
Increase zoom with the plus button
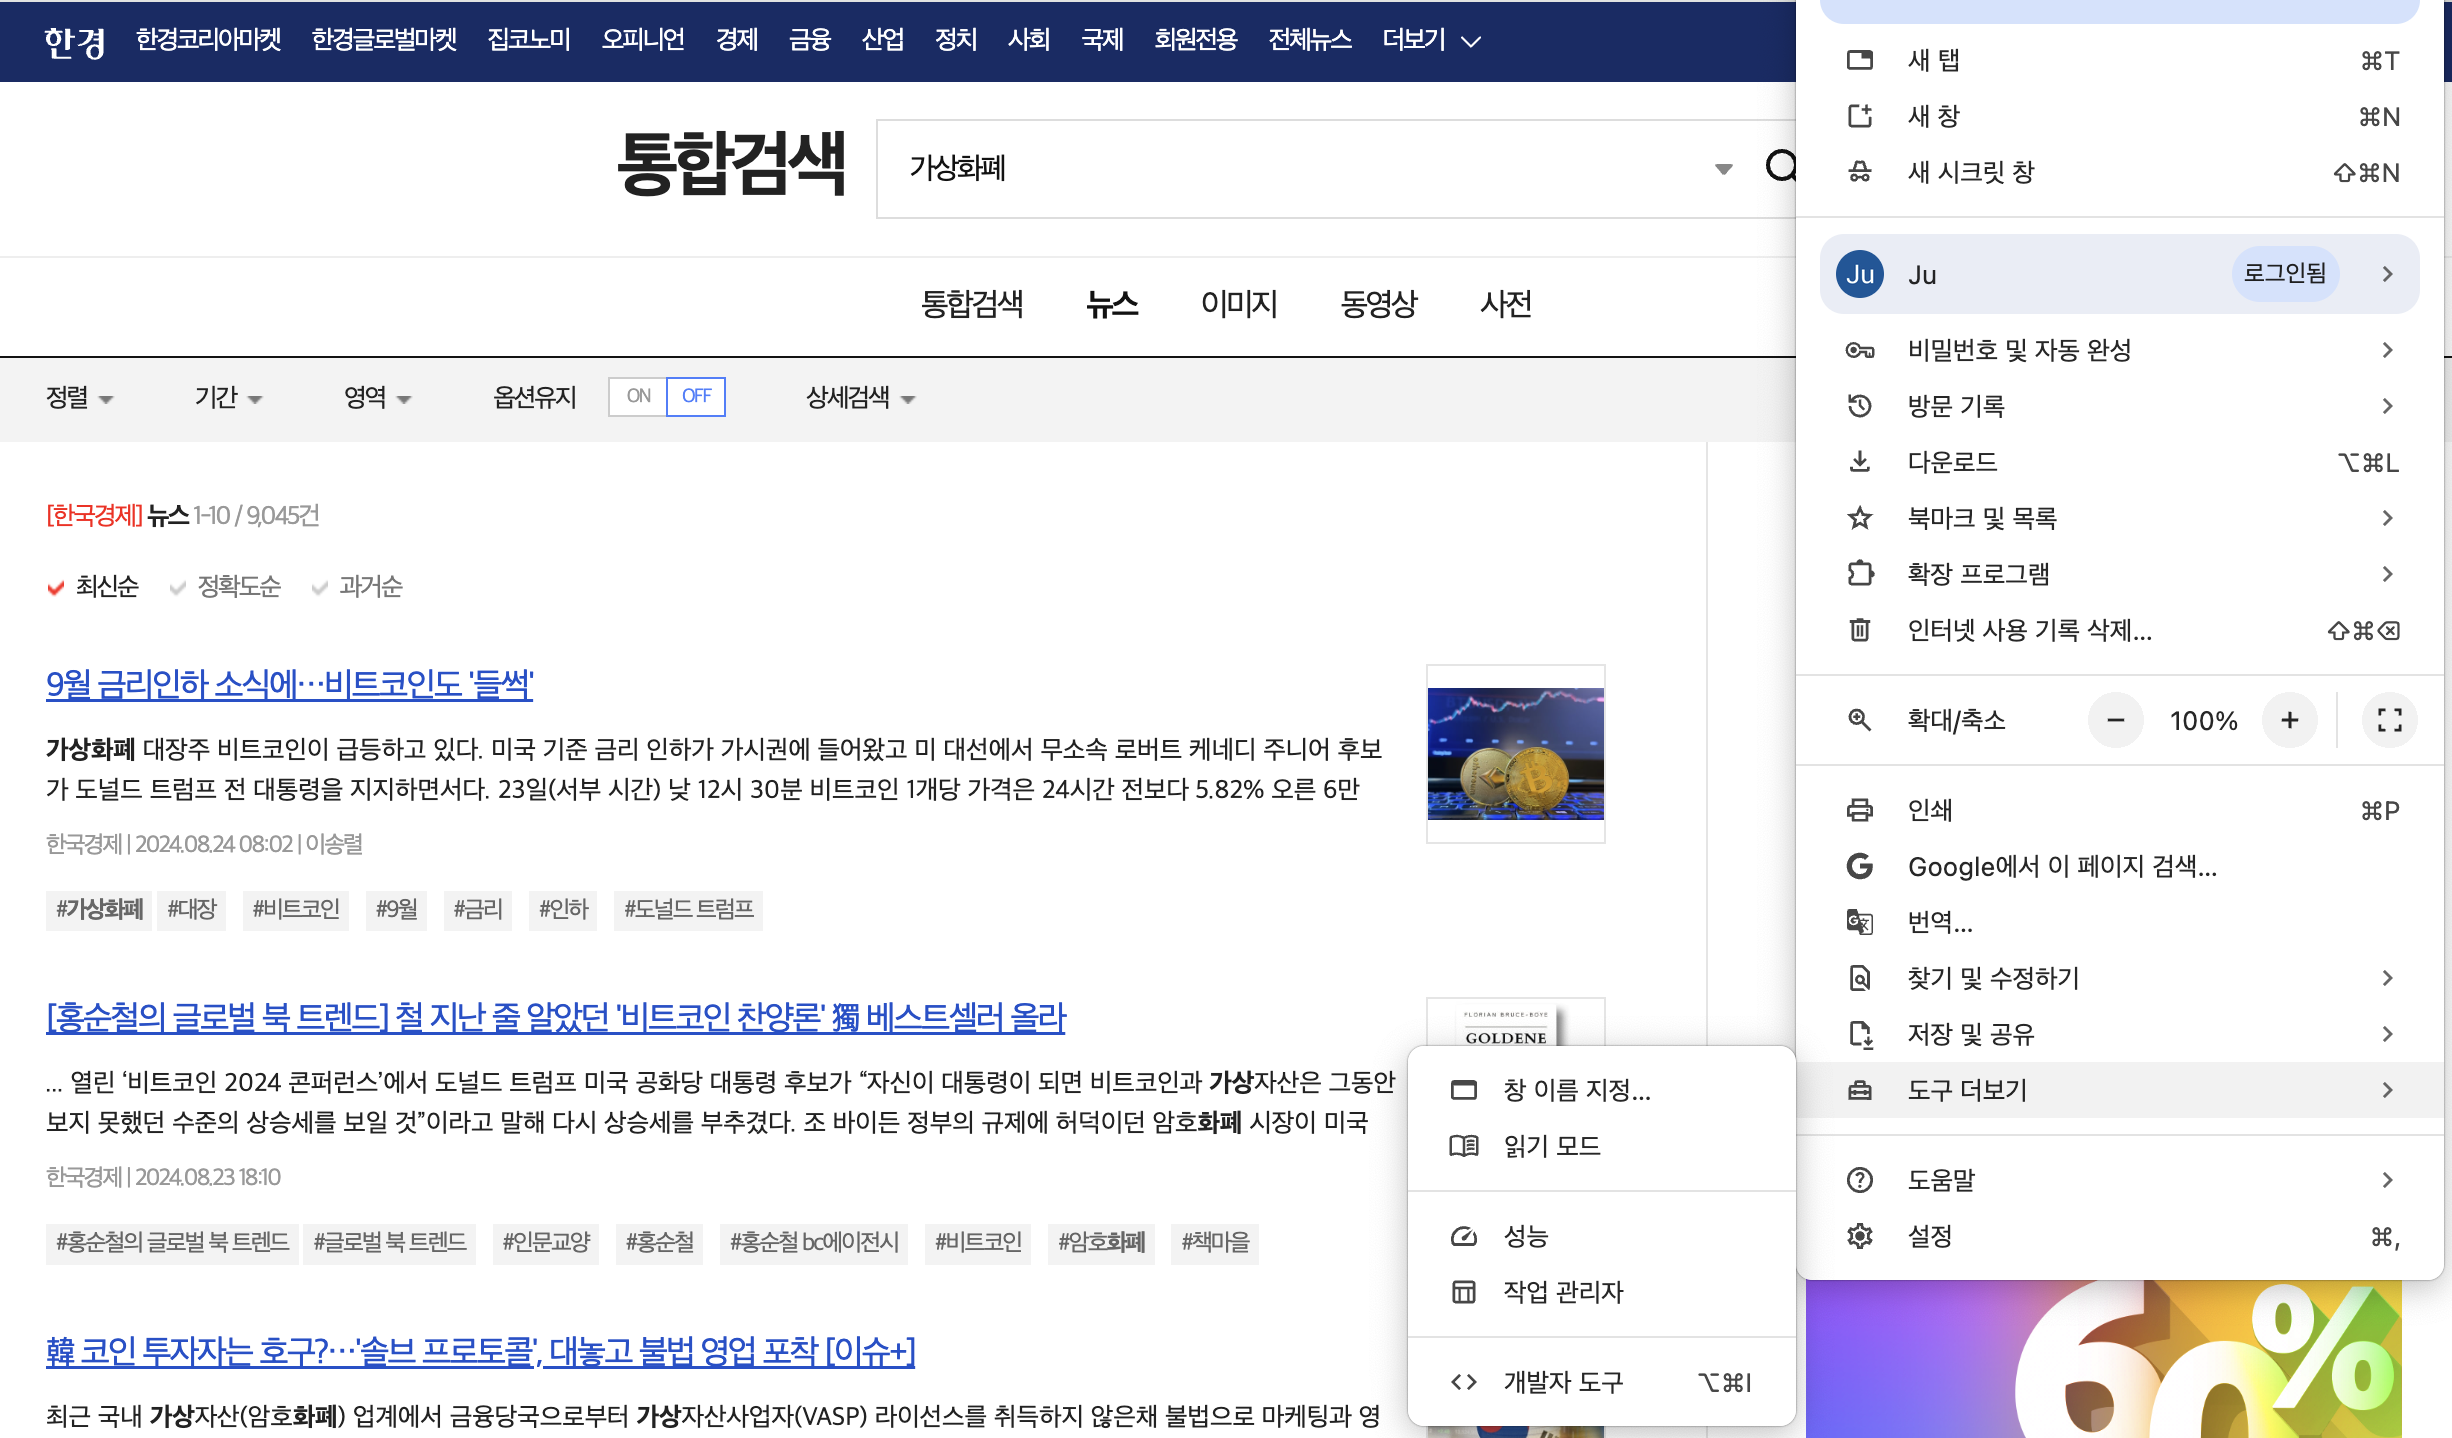click(x=2289, y=720)
